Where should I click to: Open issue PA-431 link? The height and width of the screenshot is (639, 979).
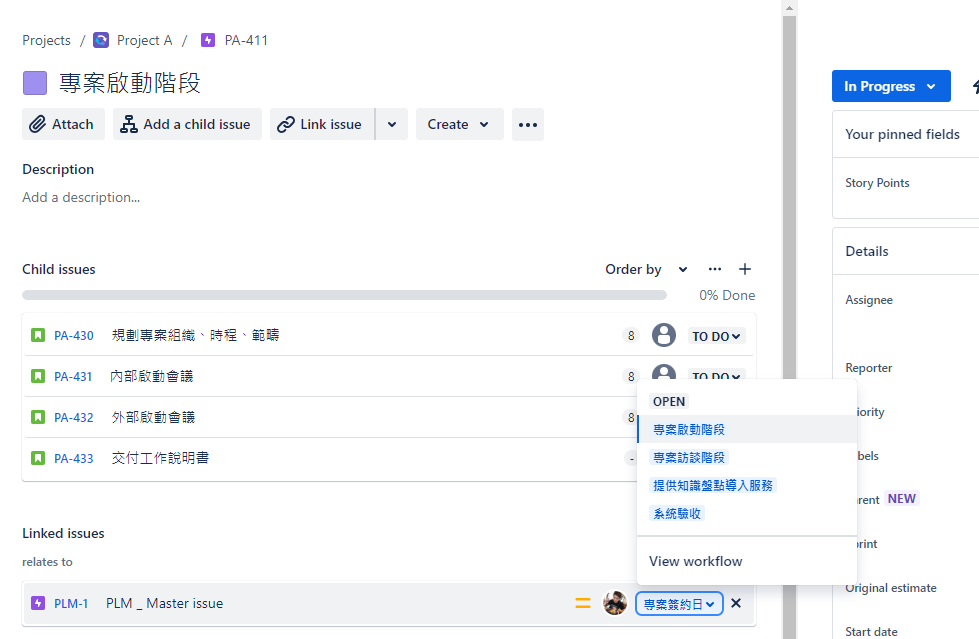pos(73,377)
